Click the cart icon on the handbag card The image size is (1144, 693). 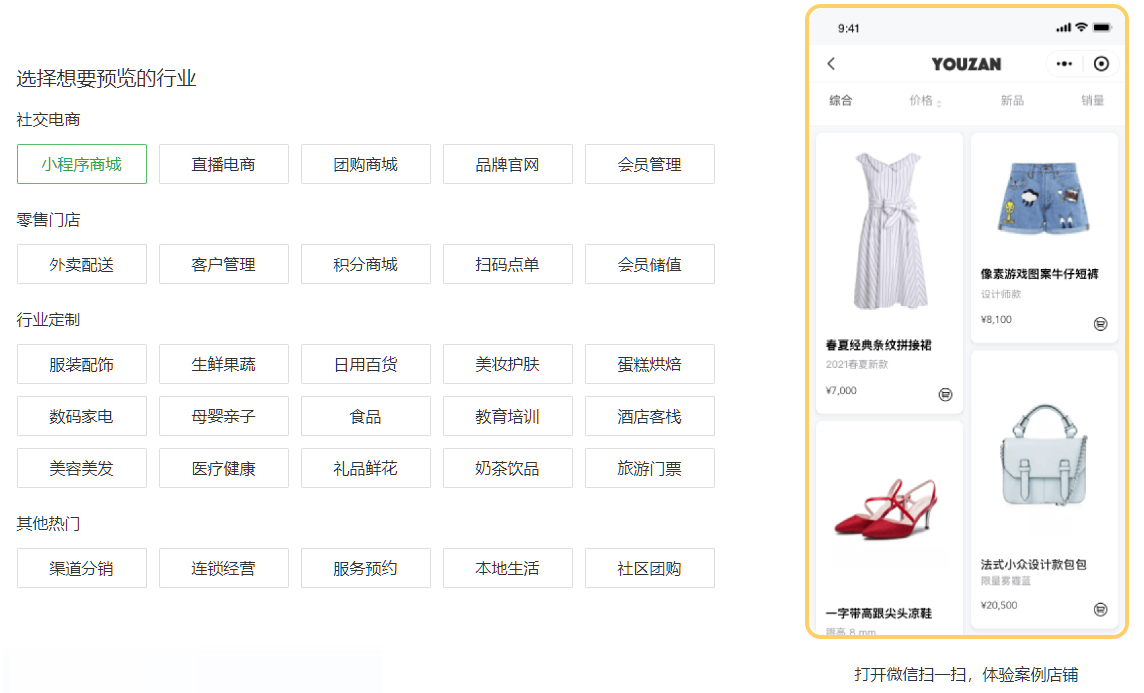coord(1100,608)
